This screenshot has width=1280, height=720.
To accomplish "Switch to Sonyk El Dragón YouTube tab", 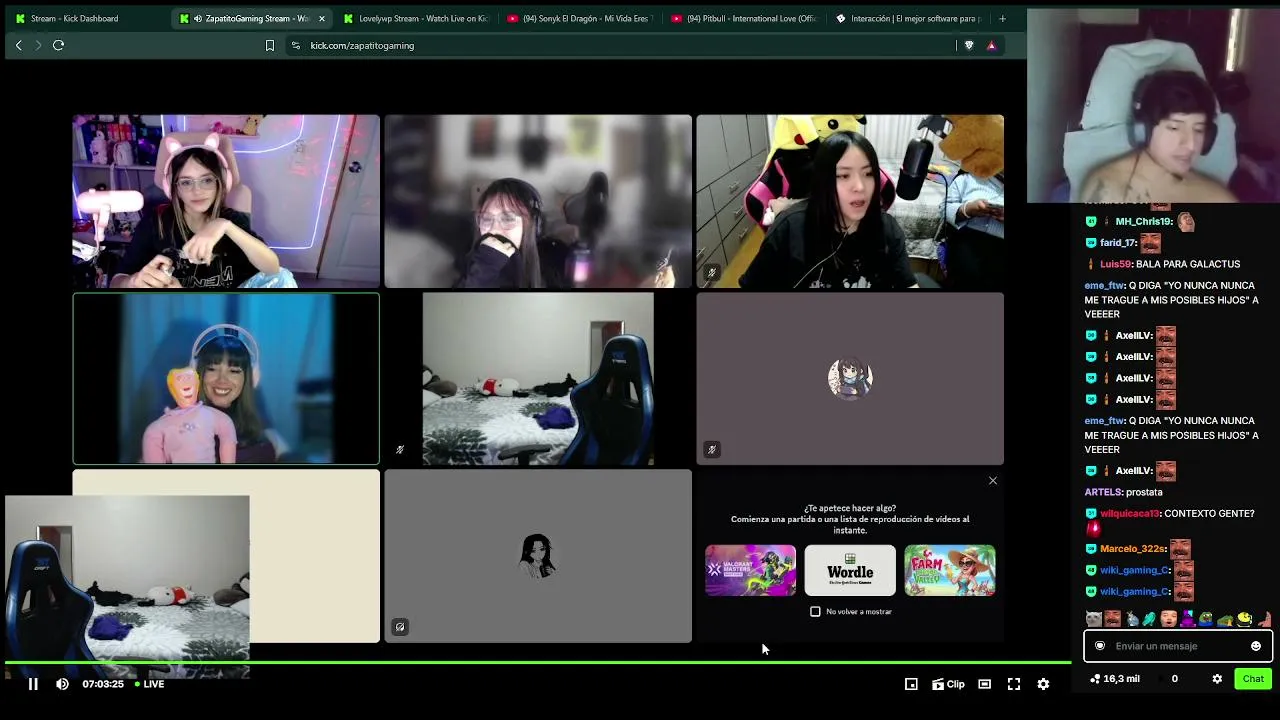I will pyautogui.click(x=580, y=18).
